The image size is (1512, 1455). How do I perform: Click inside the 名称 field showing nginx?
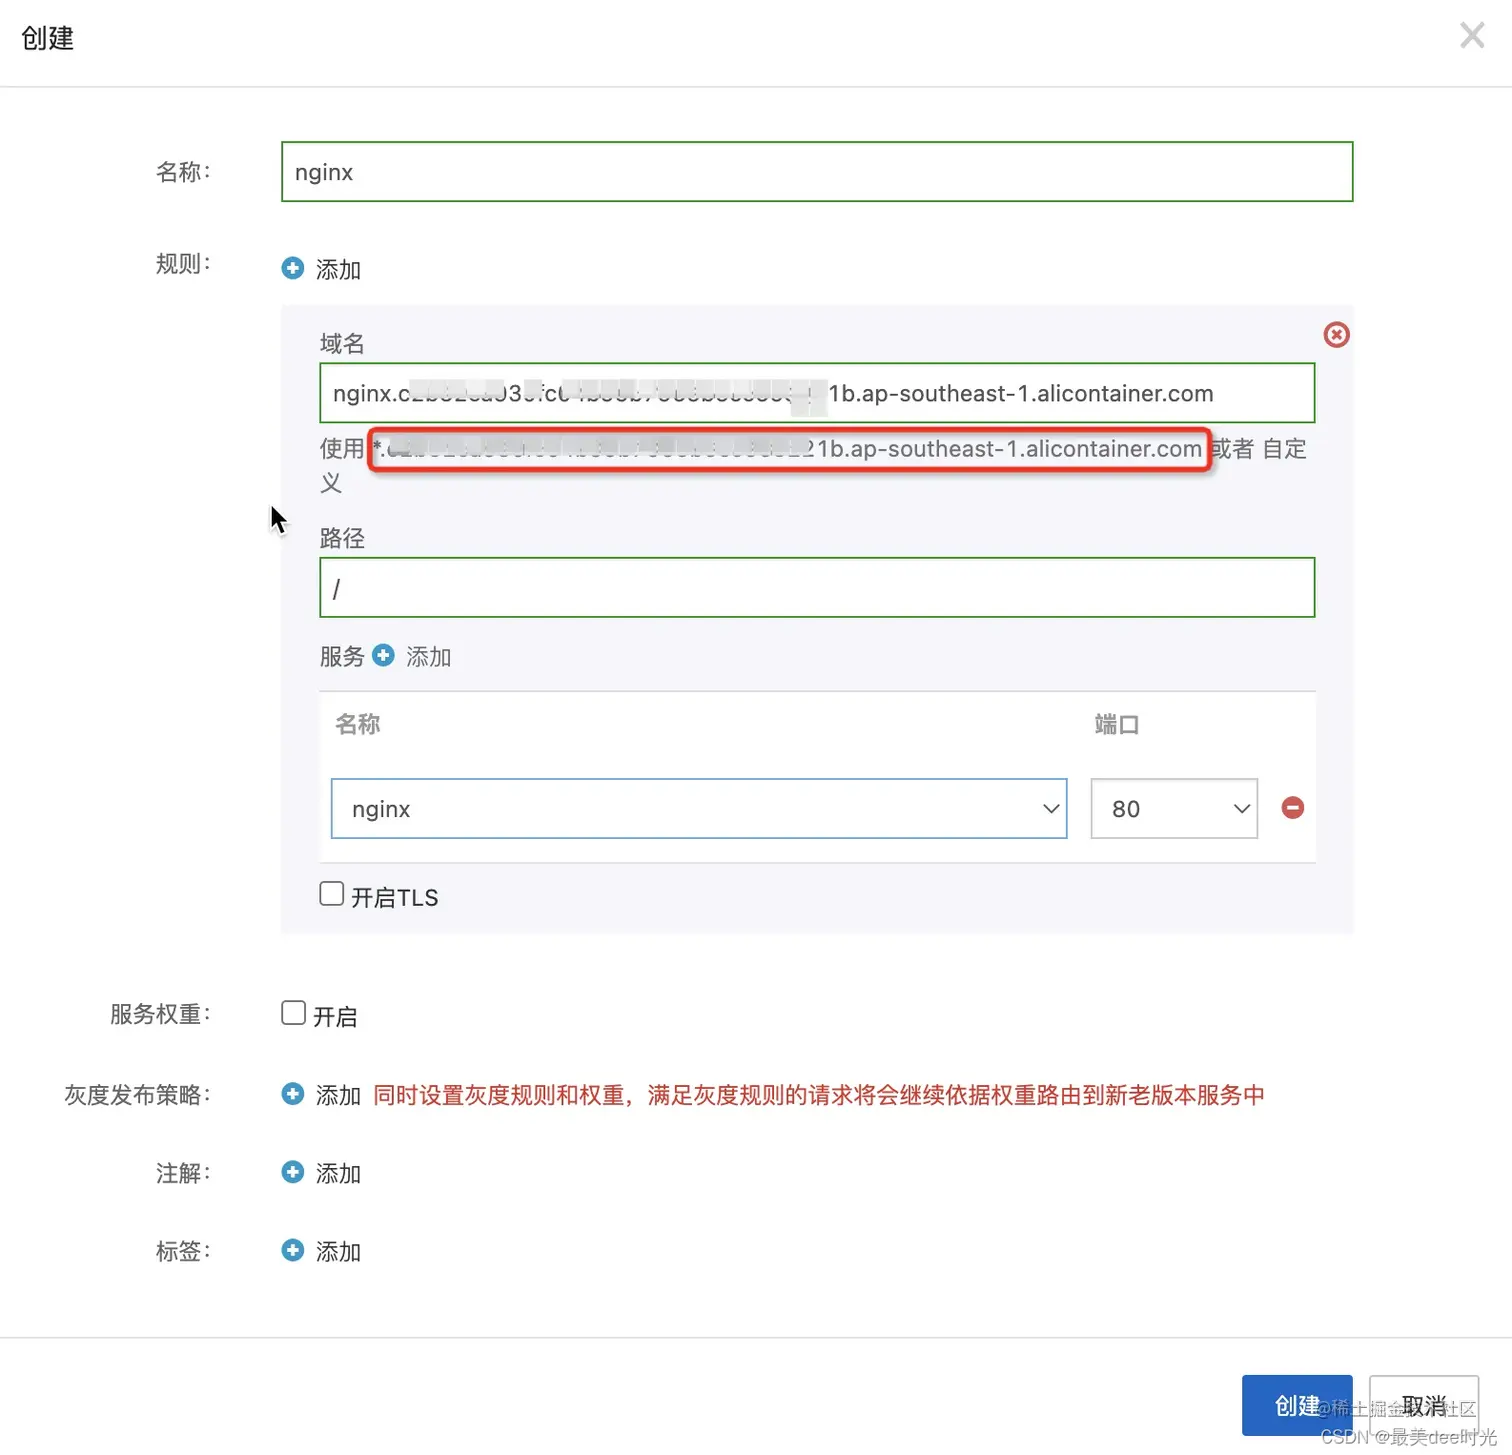[816, 171]
